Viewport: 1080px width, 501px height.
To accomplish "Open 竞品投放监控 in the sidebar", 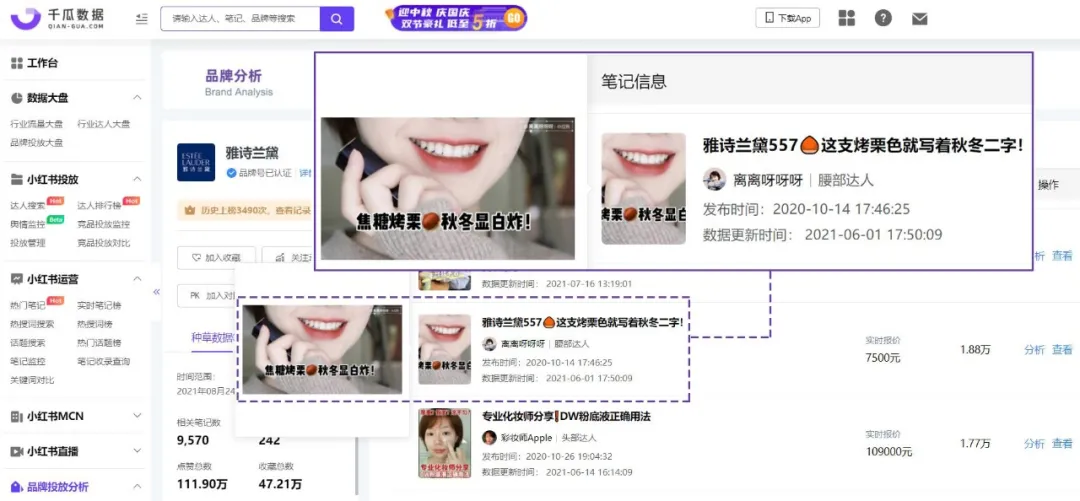I will 103,224.
